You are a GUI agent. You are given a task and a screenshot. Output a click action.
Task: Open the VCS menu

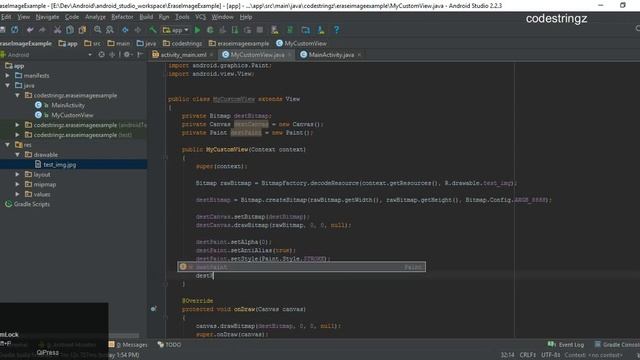click(200, 17)
